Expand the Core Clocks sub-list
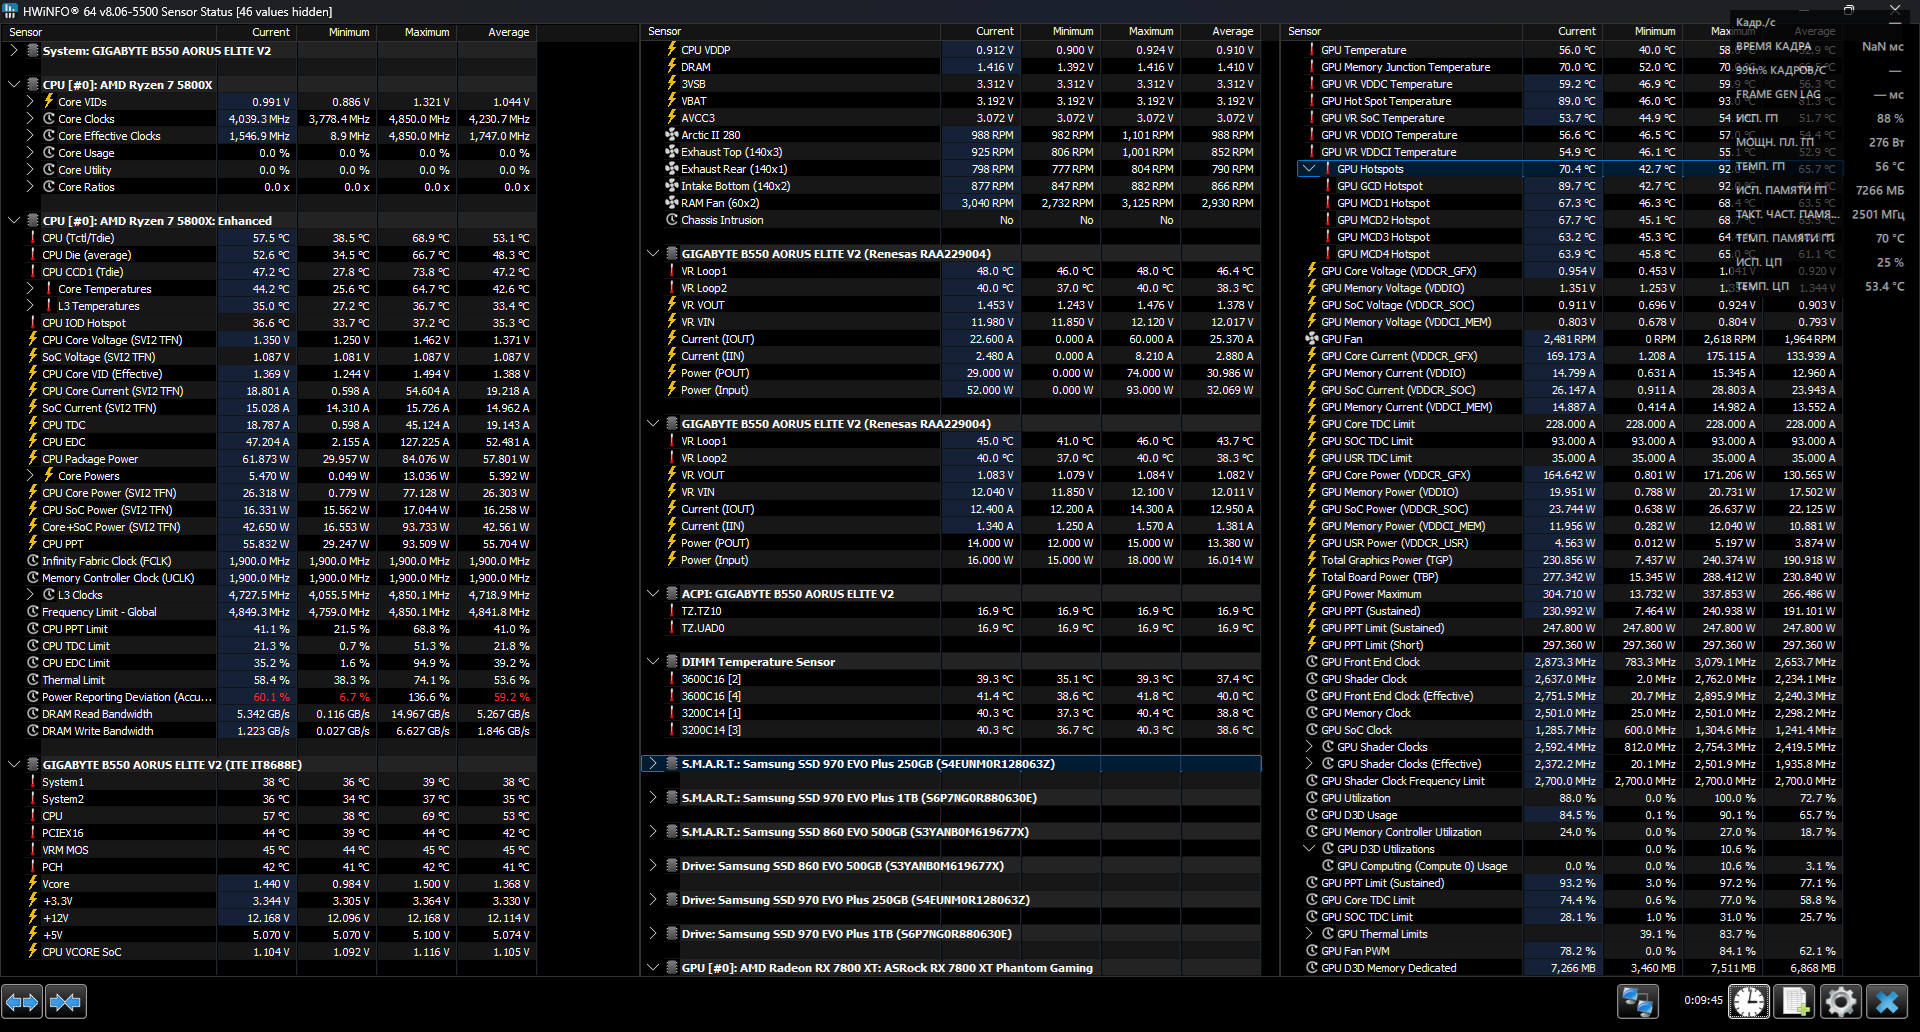1920x1032 pixels. pyautogui.click(x=30, y=119)
